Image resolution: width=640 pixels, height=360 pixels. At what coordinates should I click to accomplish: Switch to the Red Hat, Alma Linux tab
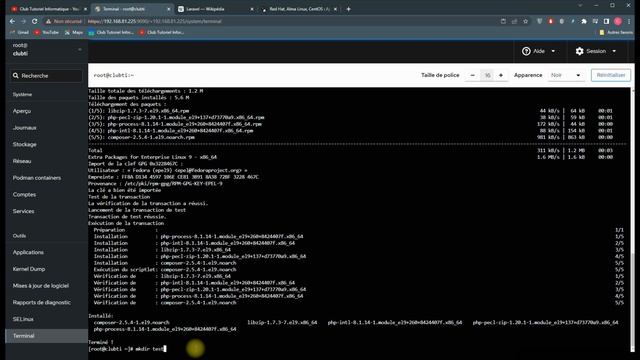299,9
